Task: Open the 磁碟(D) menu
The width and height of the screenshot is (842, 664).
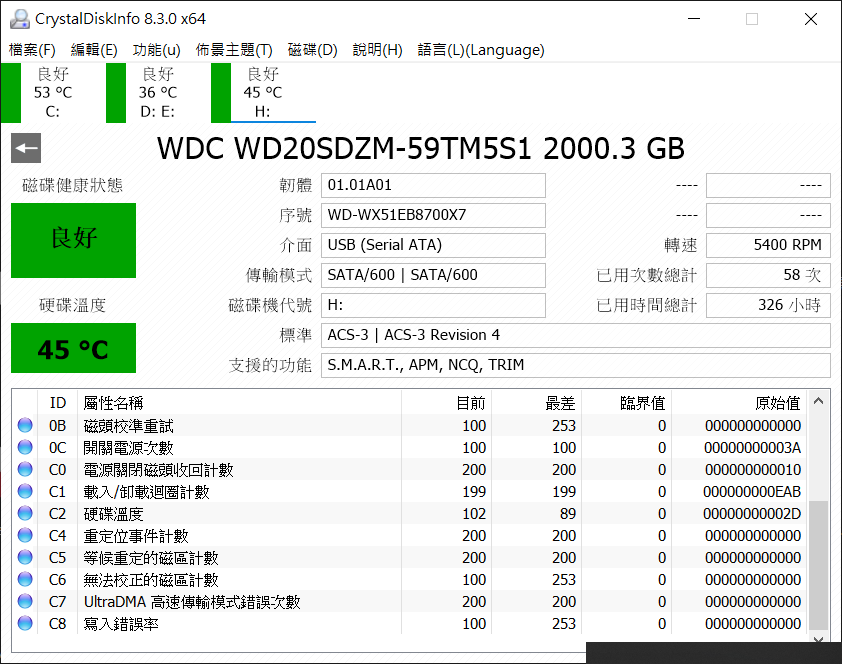Action: (312, 50)
